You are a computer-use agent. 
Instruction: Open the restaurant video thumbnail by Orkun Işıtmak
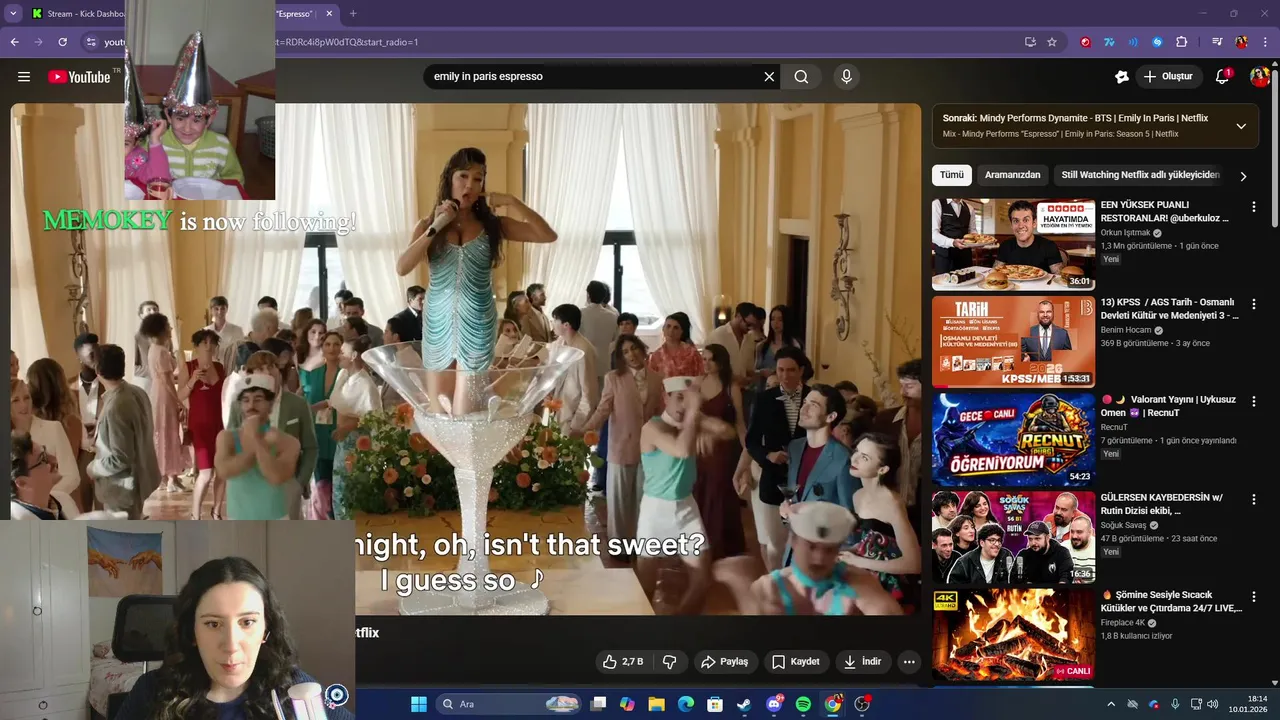point(1013,244)
